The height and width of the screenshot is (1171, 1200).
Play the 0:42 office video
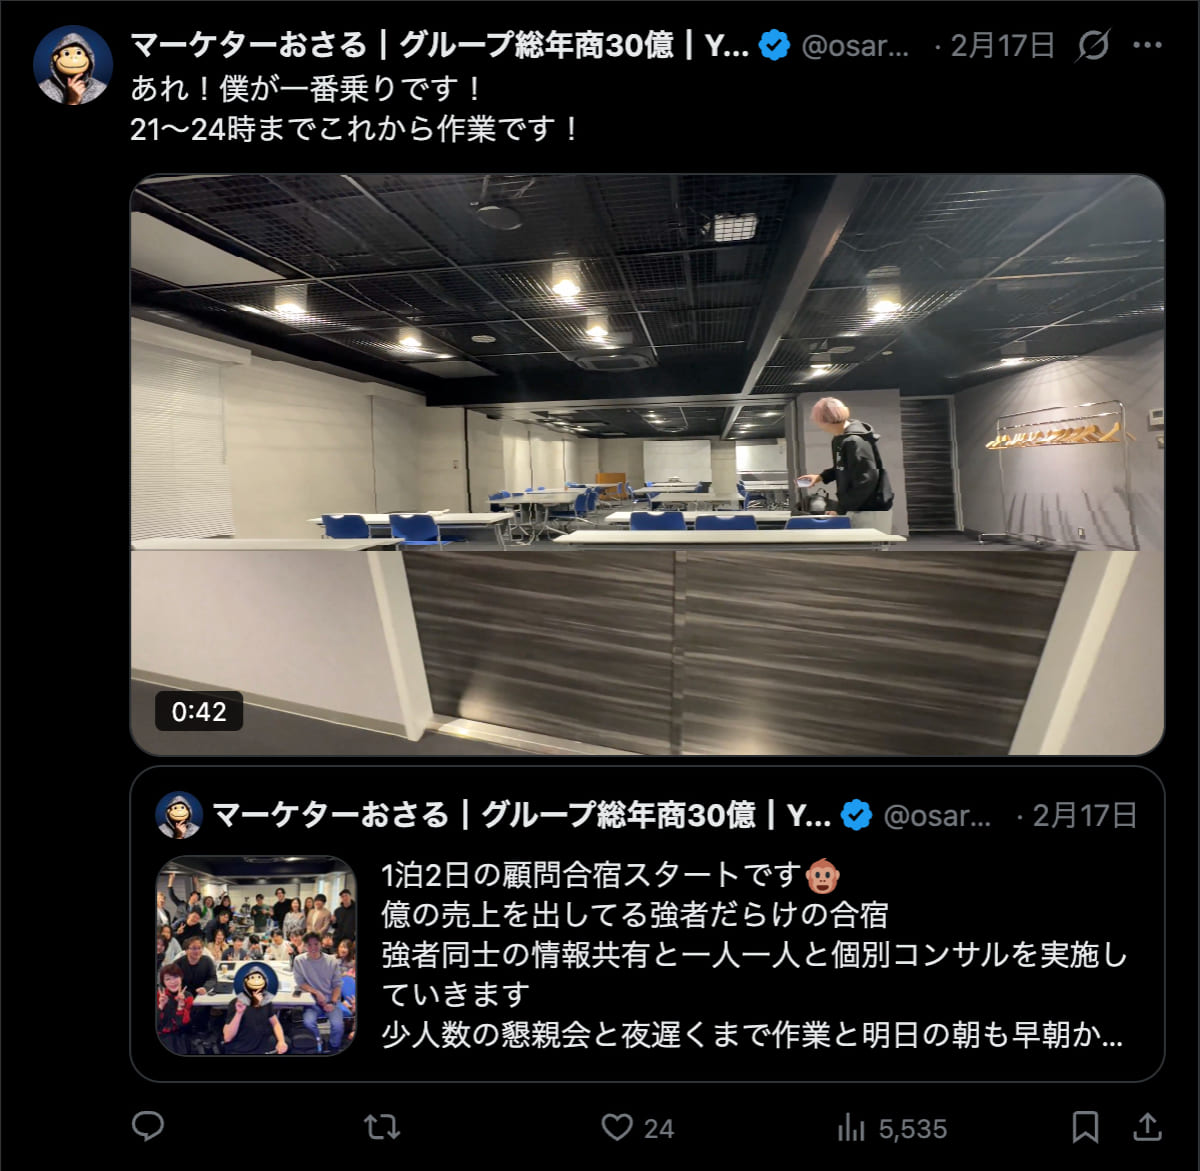point(647,465)
